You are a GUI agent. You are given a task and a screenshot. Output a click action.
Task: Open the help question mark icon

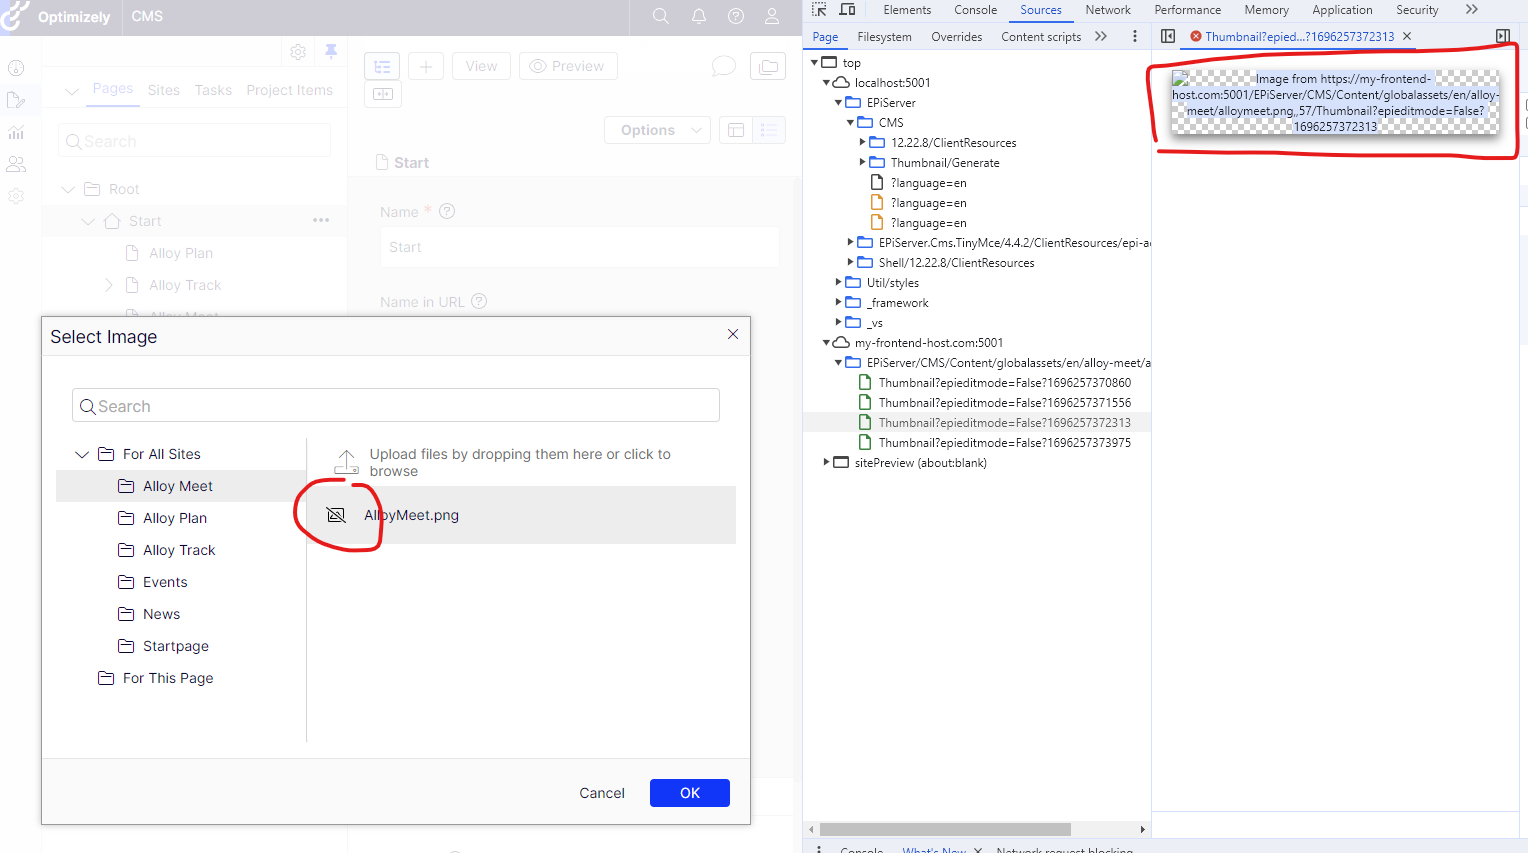[x=736, y=16]
